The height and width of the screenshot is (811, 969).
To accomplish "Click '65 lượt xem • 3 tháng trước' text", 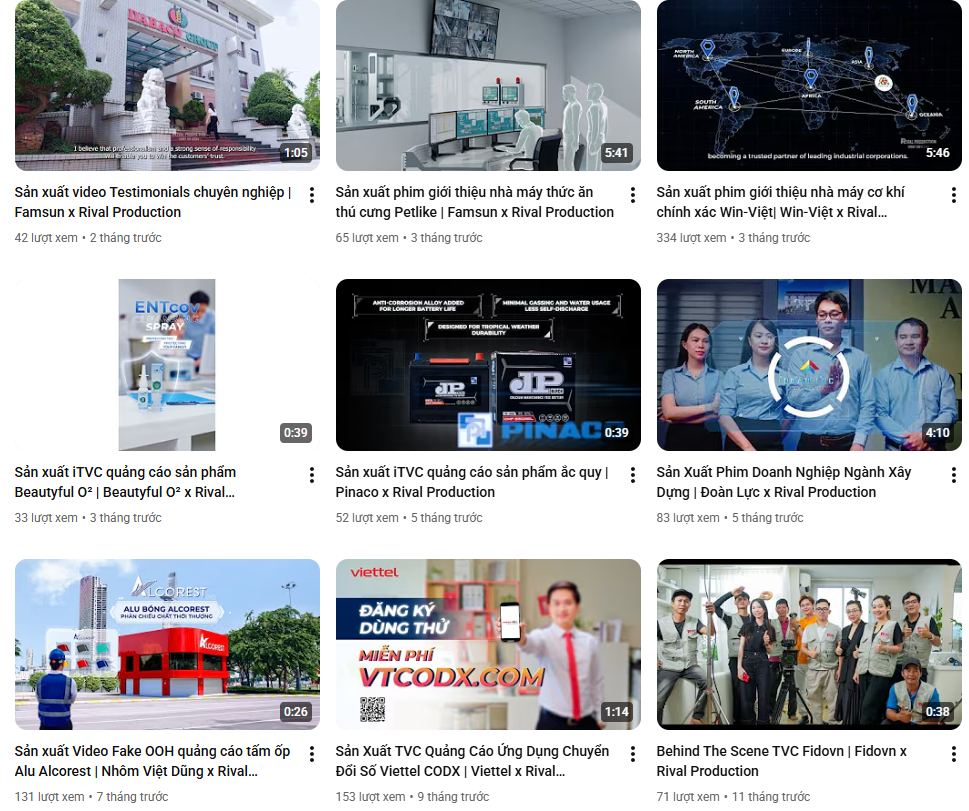I will click(409, 238).
